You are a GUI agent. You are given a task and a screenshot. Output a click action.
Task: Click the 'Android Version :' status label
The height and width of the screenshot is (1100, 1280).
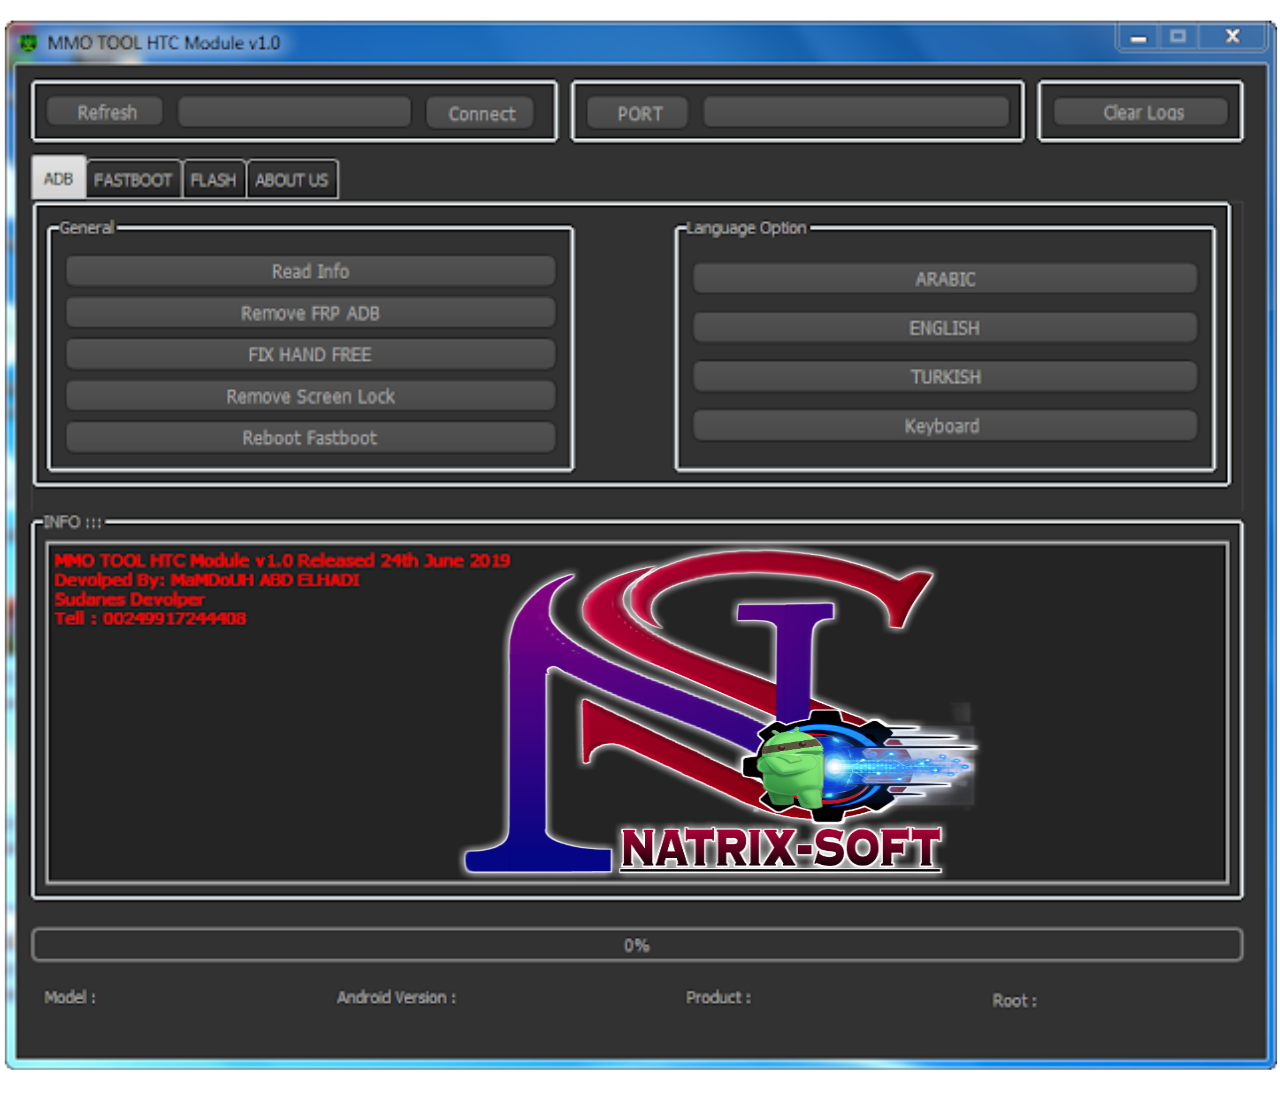tap(396, 997)
